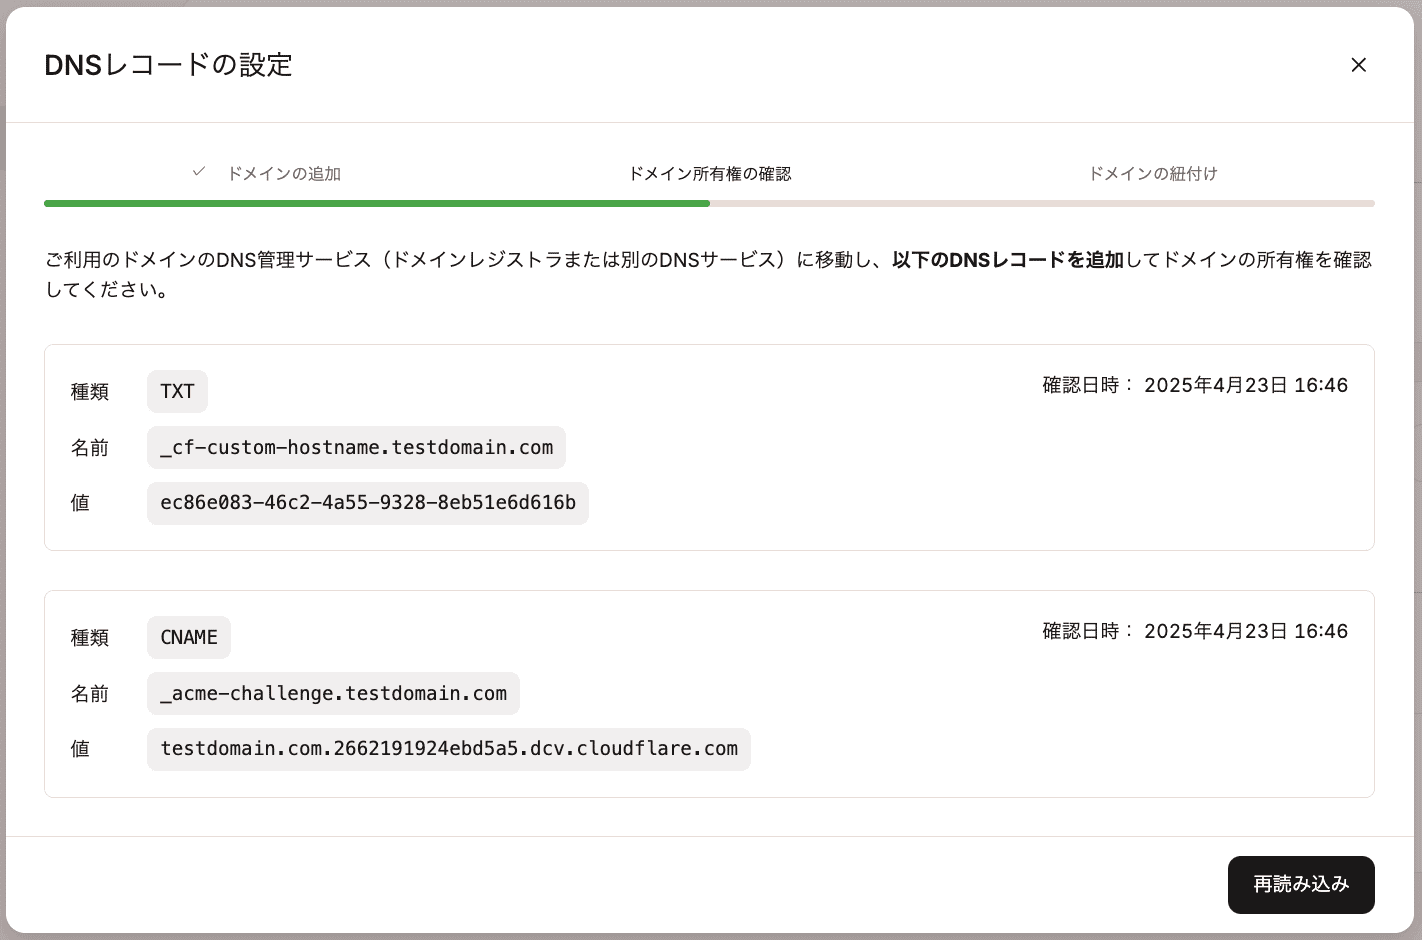Click the 値 label in the TXT card
This screenshot has width=1422, height=940.
pos(80,503)
